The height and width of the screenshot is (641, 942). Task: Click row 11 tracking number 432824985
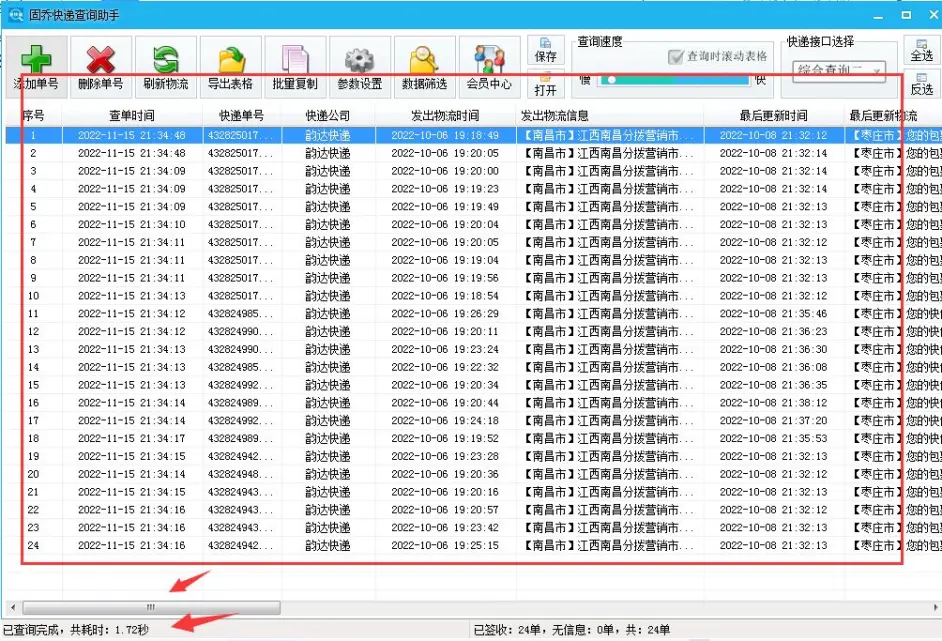pos(240,314)
